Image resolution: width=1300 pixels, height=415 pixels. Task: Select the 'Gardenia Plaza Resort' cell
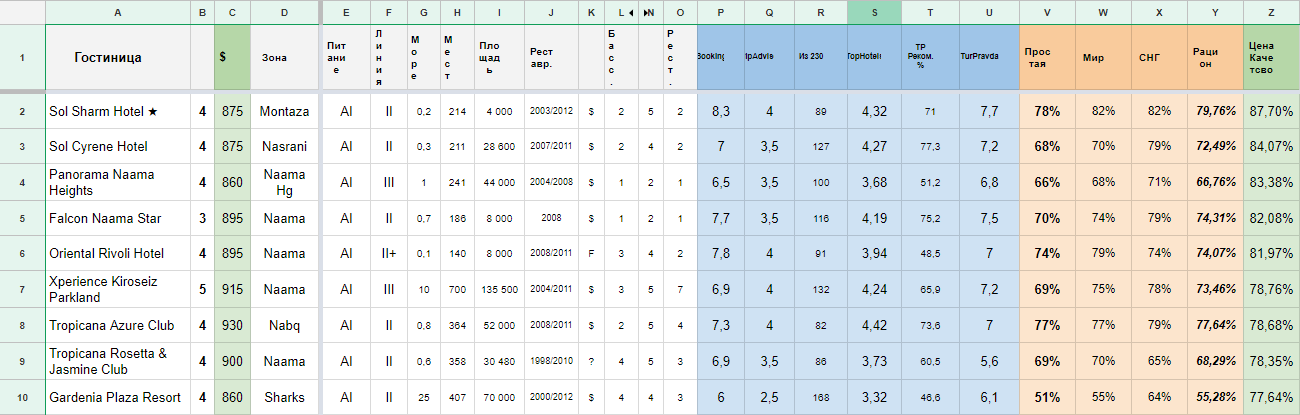click(118, 397)
